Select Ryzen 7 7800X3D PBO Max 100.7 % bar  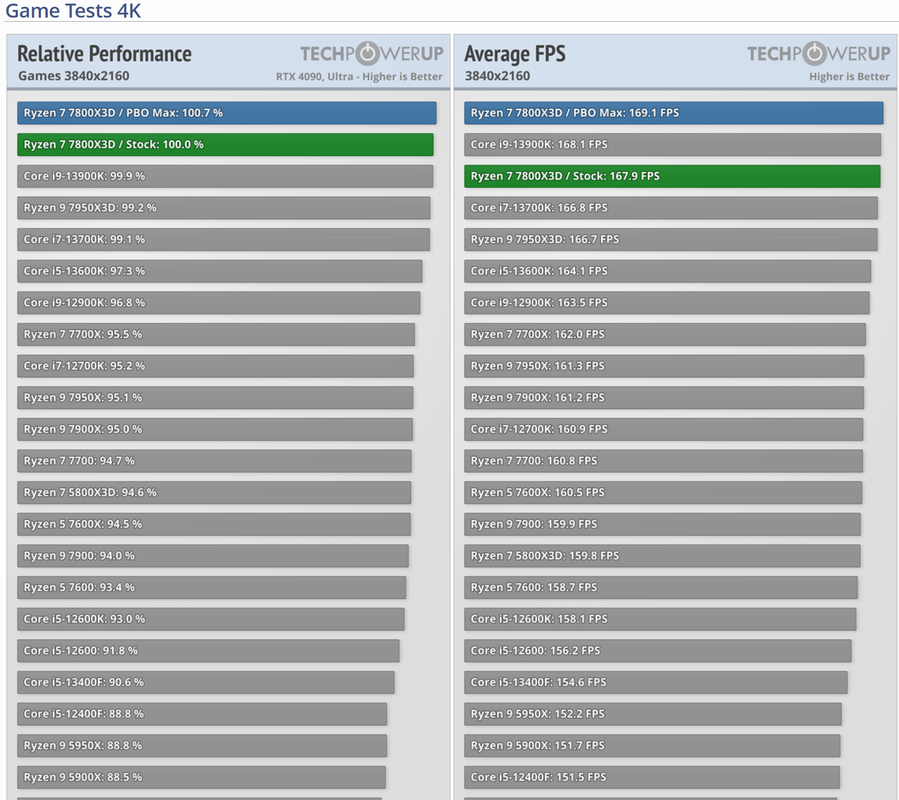226,113
